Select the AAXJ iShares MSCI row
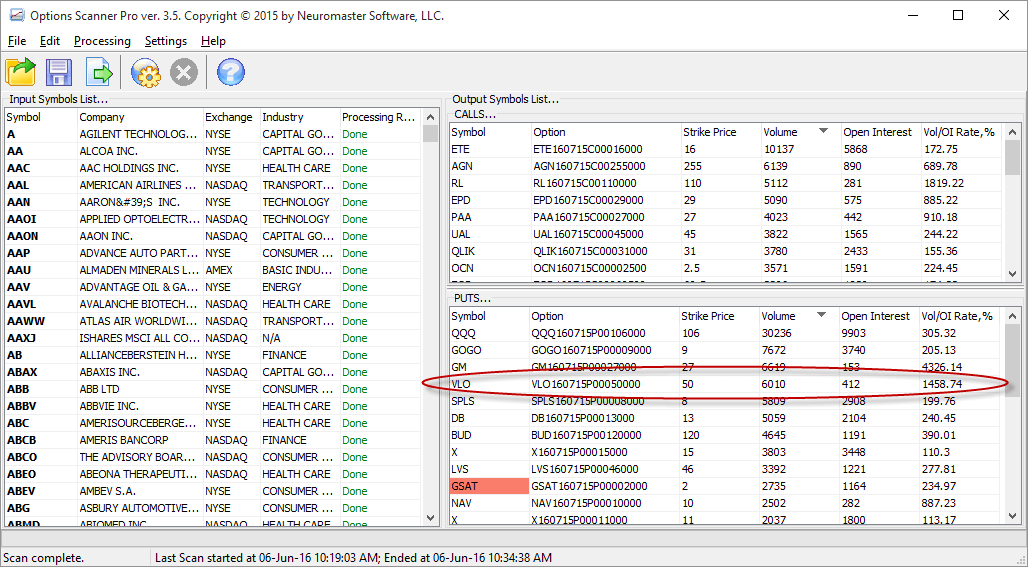1028x567 pixels. (212, 338)
